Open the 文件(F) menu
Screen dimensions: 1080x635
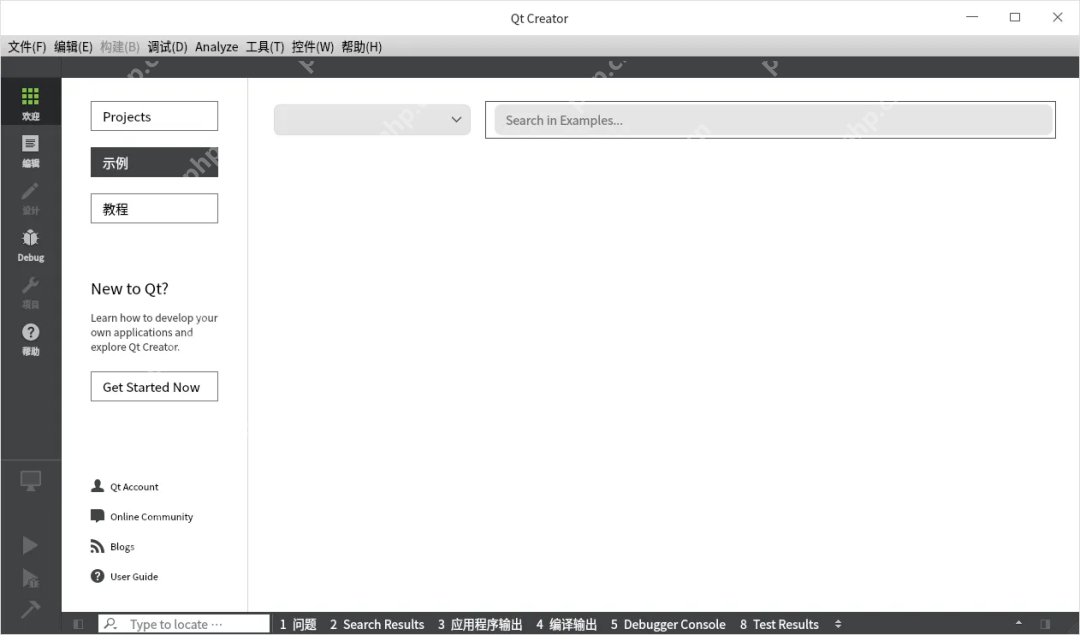pos(26,46)
